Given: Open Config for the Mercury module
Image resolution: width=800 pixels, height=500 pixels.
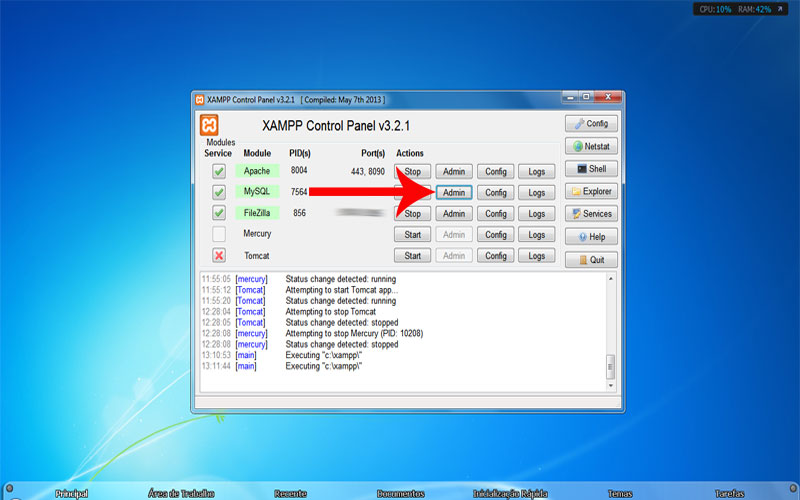Looking at the screenshot, I should coord(495,235).
